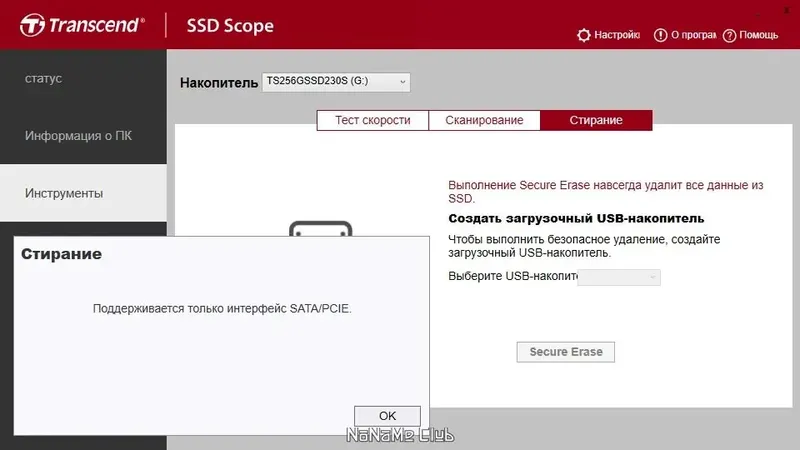Click the Стирание dialog title
This screenshot has height=450, width=800.
pyautogui.click(x=61, y=254)
